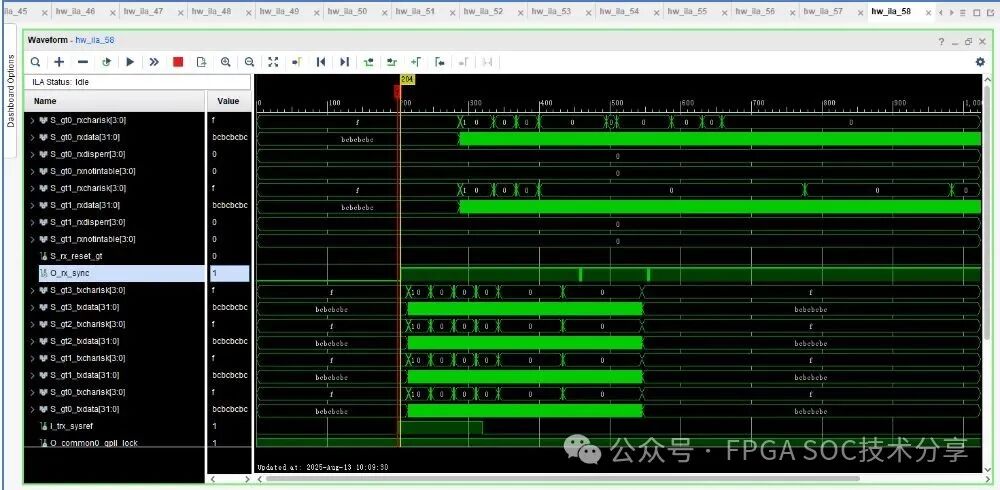Click the highlighted O_rx_sync value 1
Viewport: 1000px width, 490px height.
pyautogui.click(x=229, y=273)
